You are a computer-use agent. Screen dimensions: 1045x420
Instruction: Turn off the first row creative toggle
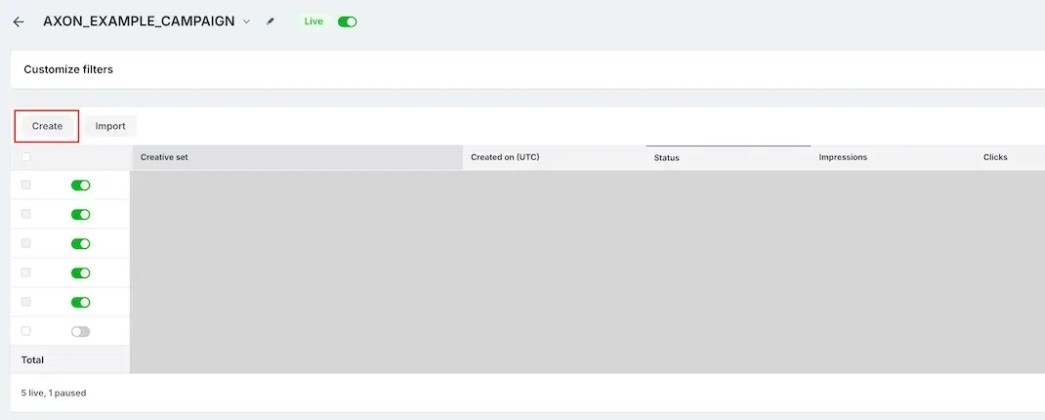[81, 185]
